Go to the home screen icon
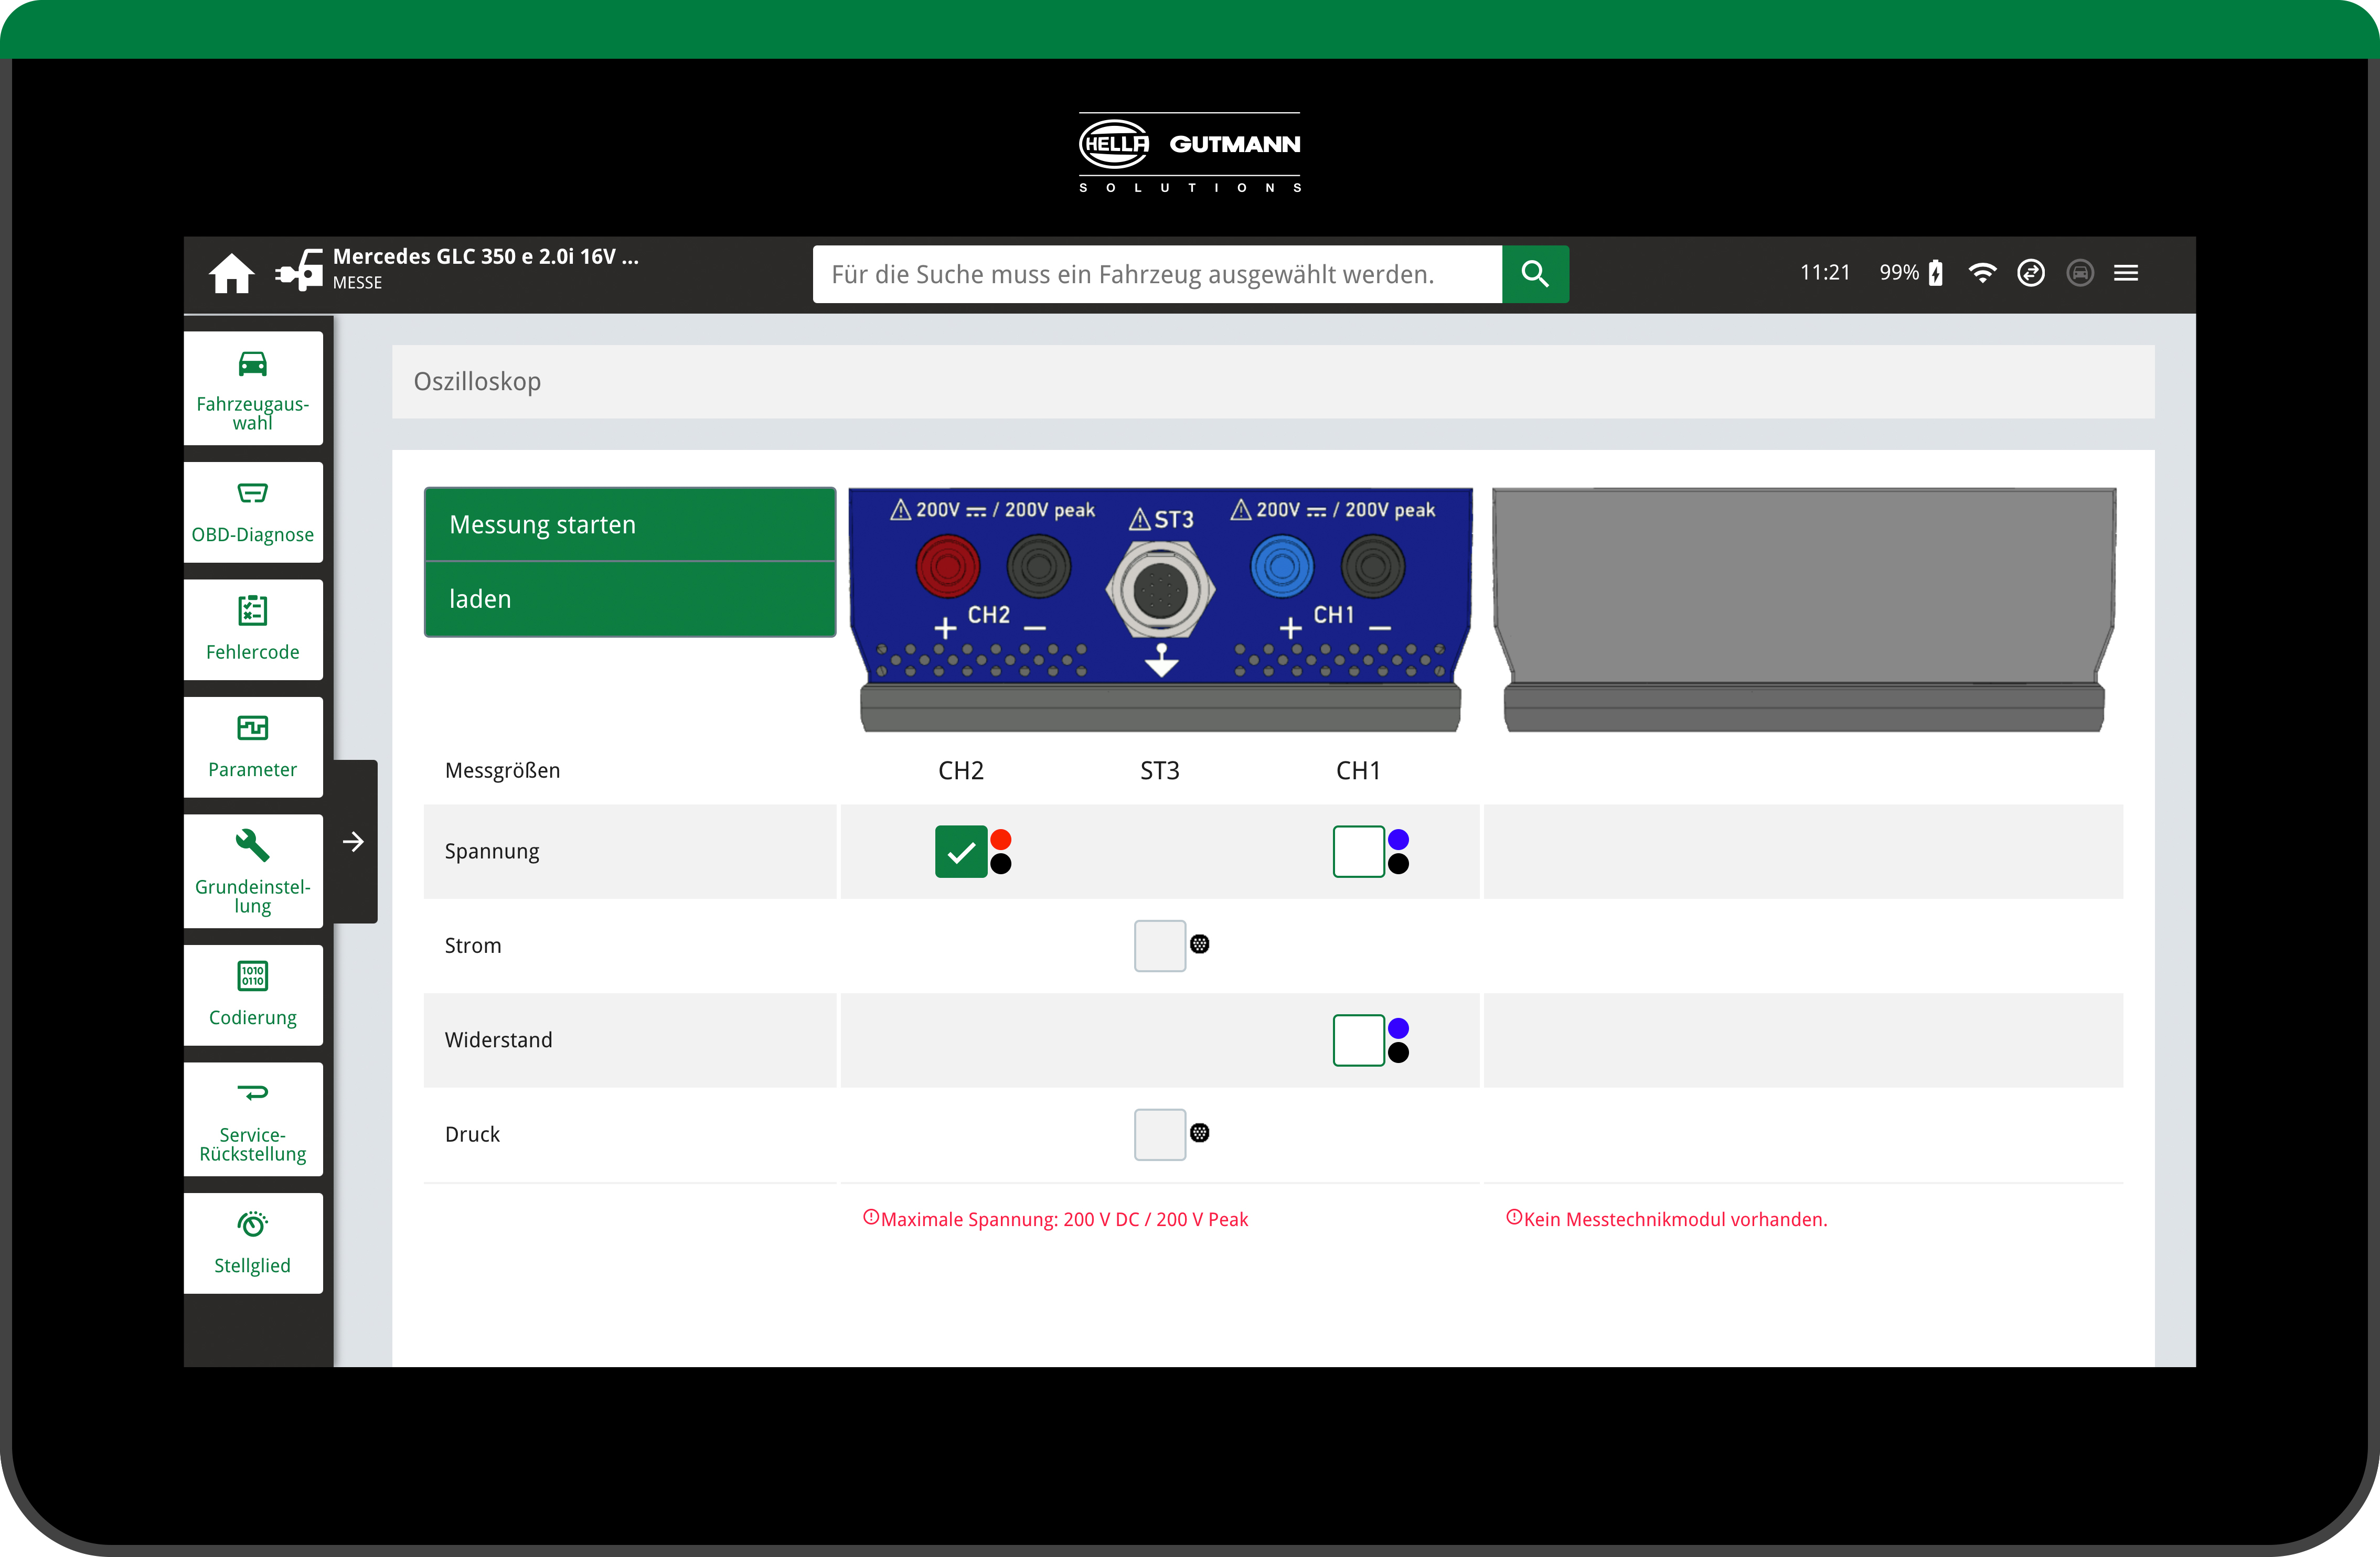Image resolution: width=2380 pixels, height=1557 pixels. pos(231,273)
